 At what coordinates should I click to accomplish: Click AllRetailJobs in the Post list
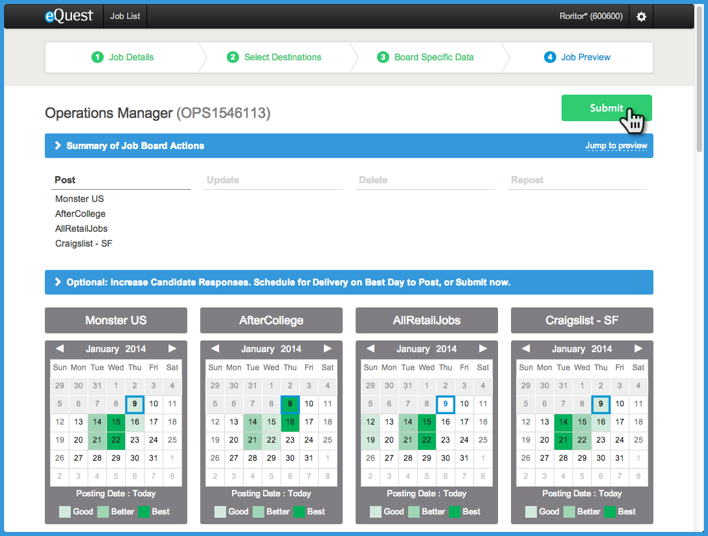tap(81, 229)
